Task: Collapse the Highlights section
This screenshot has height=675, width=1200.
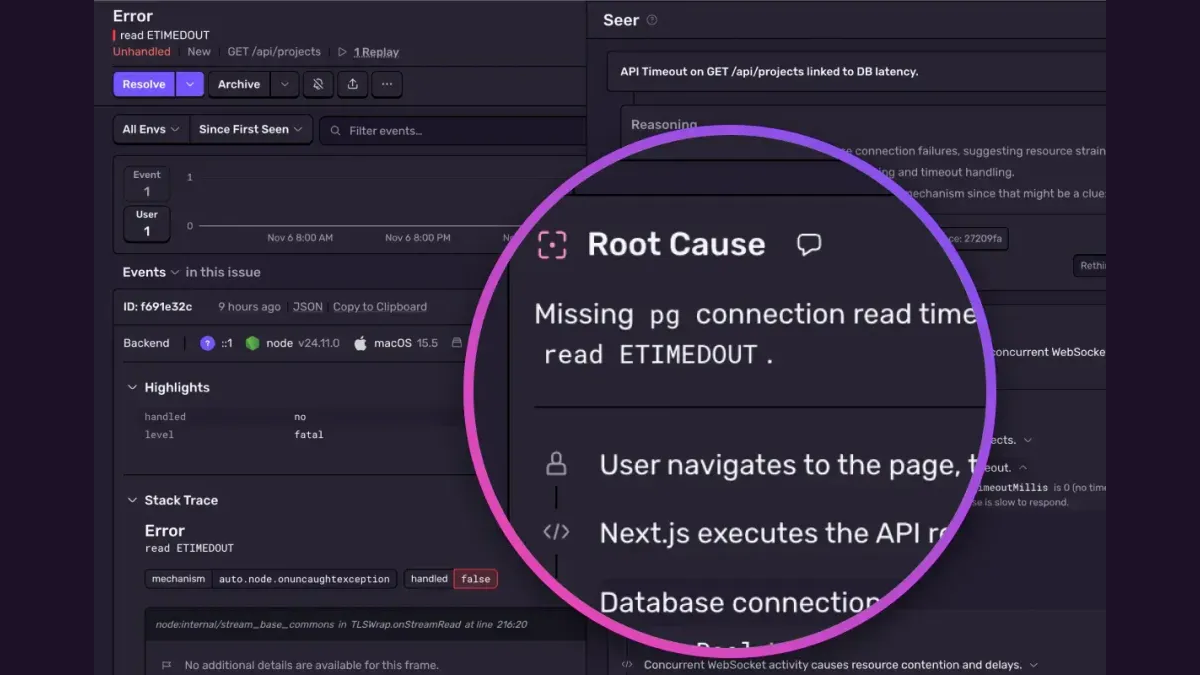Action: [x=132, y=388]
